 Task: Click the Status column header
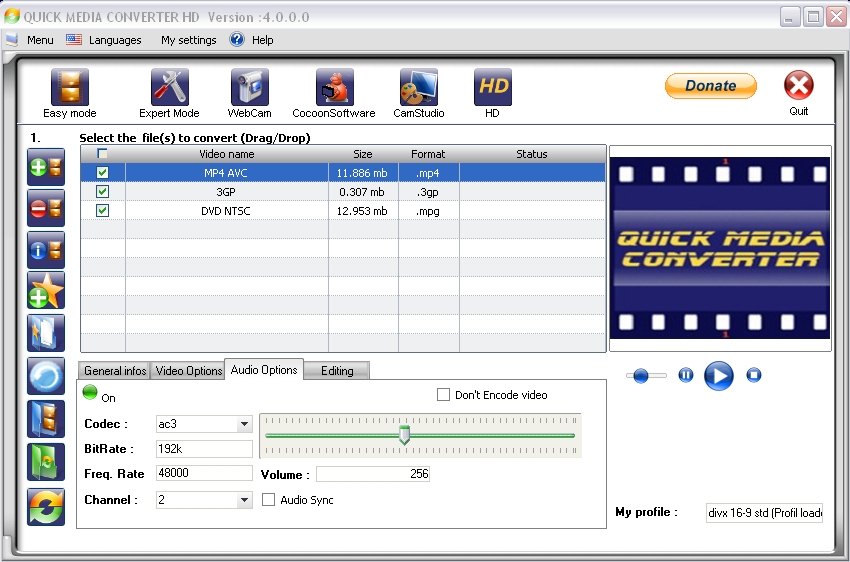532,154
